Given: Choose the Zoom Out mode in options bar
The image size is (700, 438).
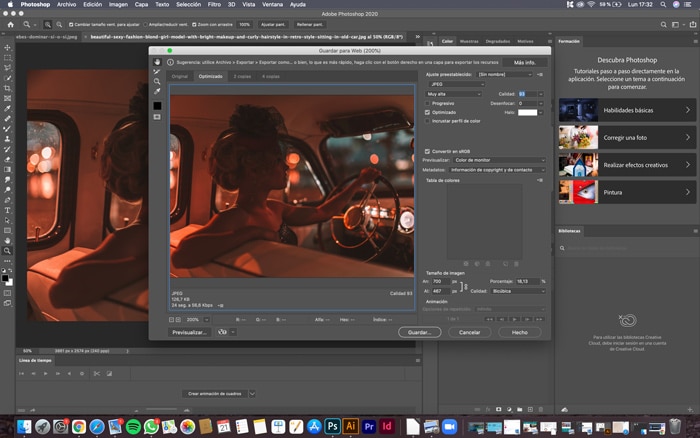Looking at the screenshot, I should [59, 25].
